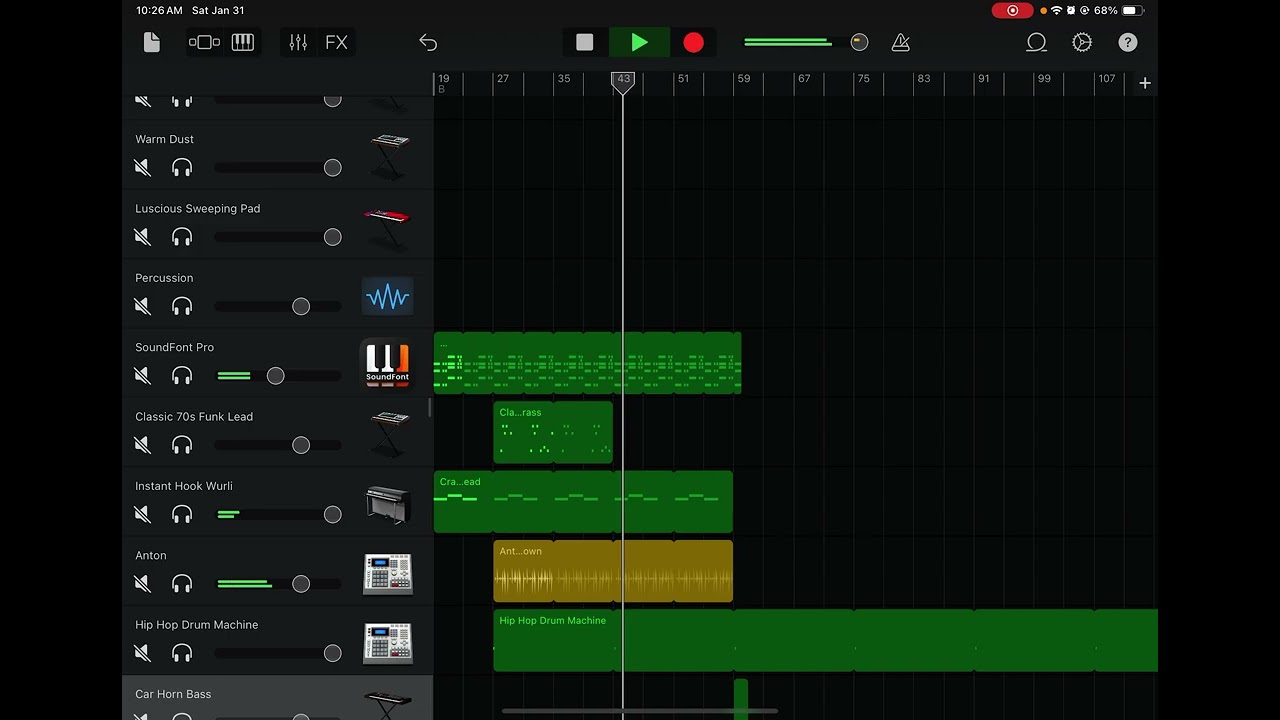Tap the master effects knob icon
This screenshot has width=1280, height=720.
pyautogui.click(x=859, y=42)
